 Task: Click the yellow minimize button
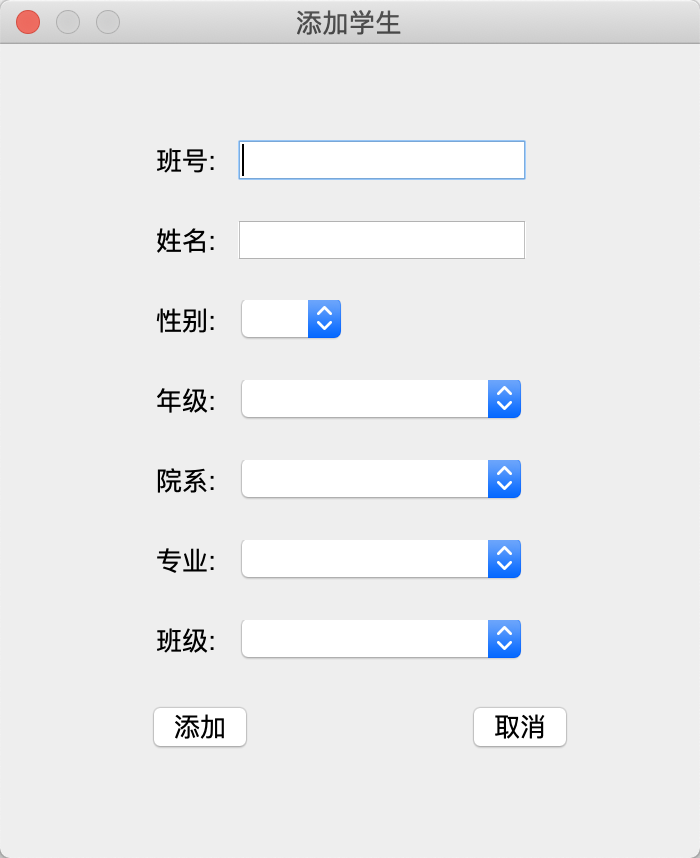click(x=66, y=21)
